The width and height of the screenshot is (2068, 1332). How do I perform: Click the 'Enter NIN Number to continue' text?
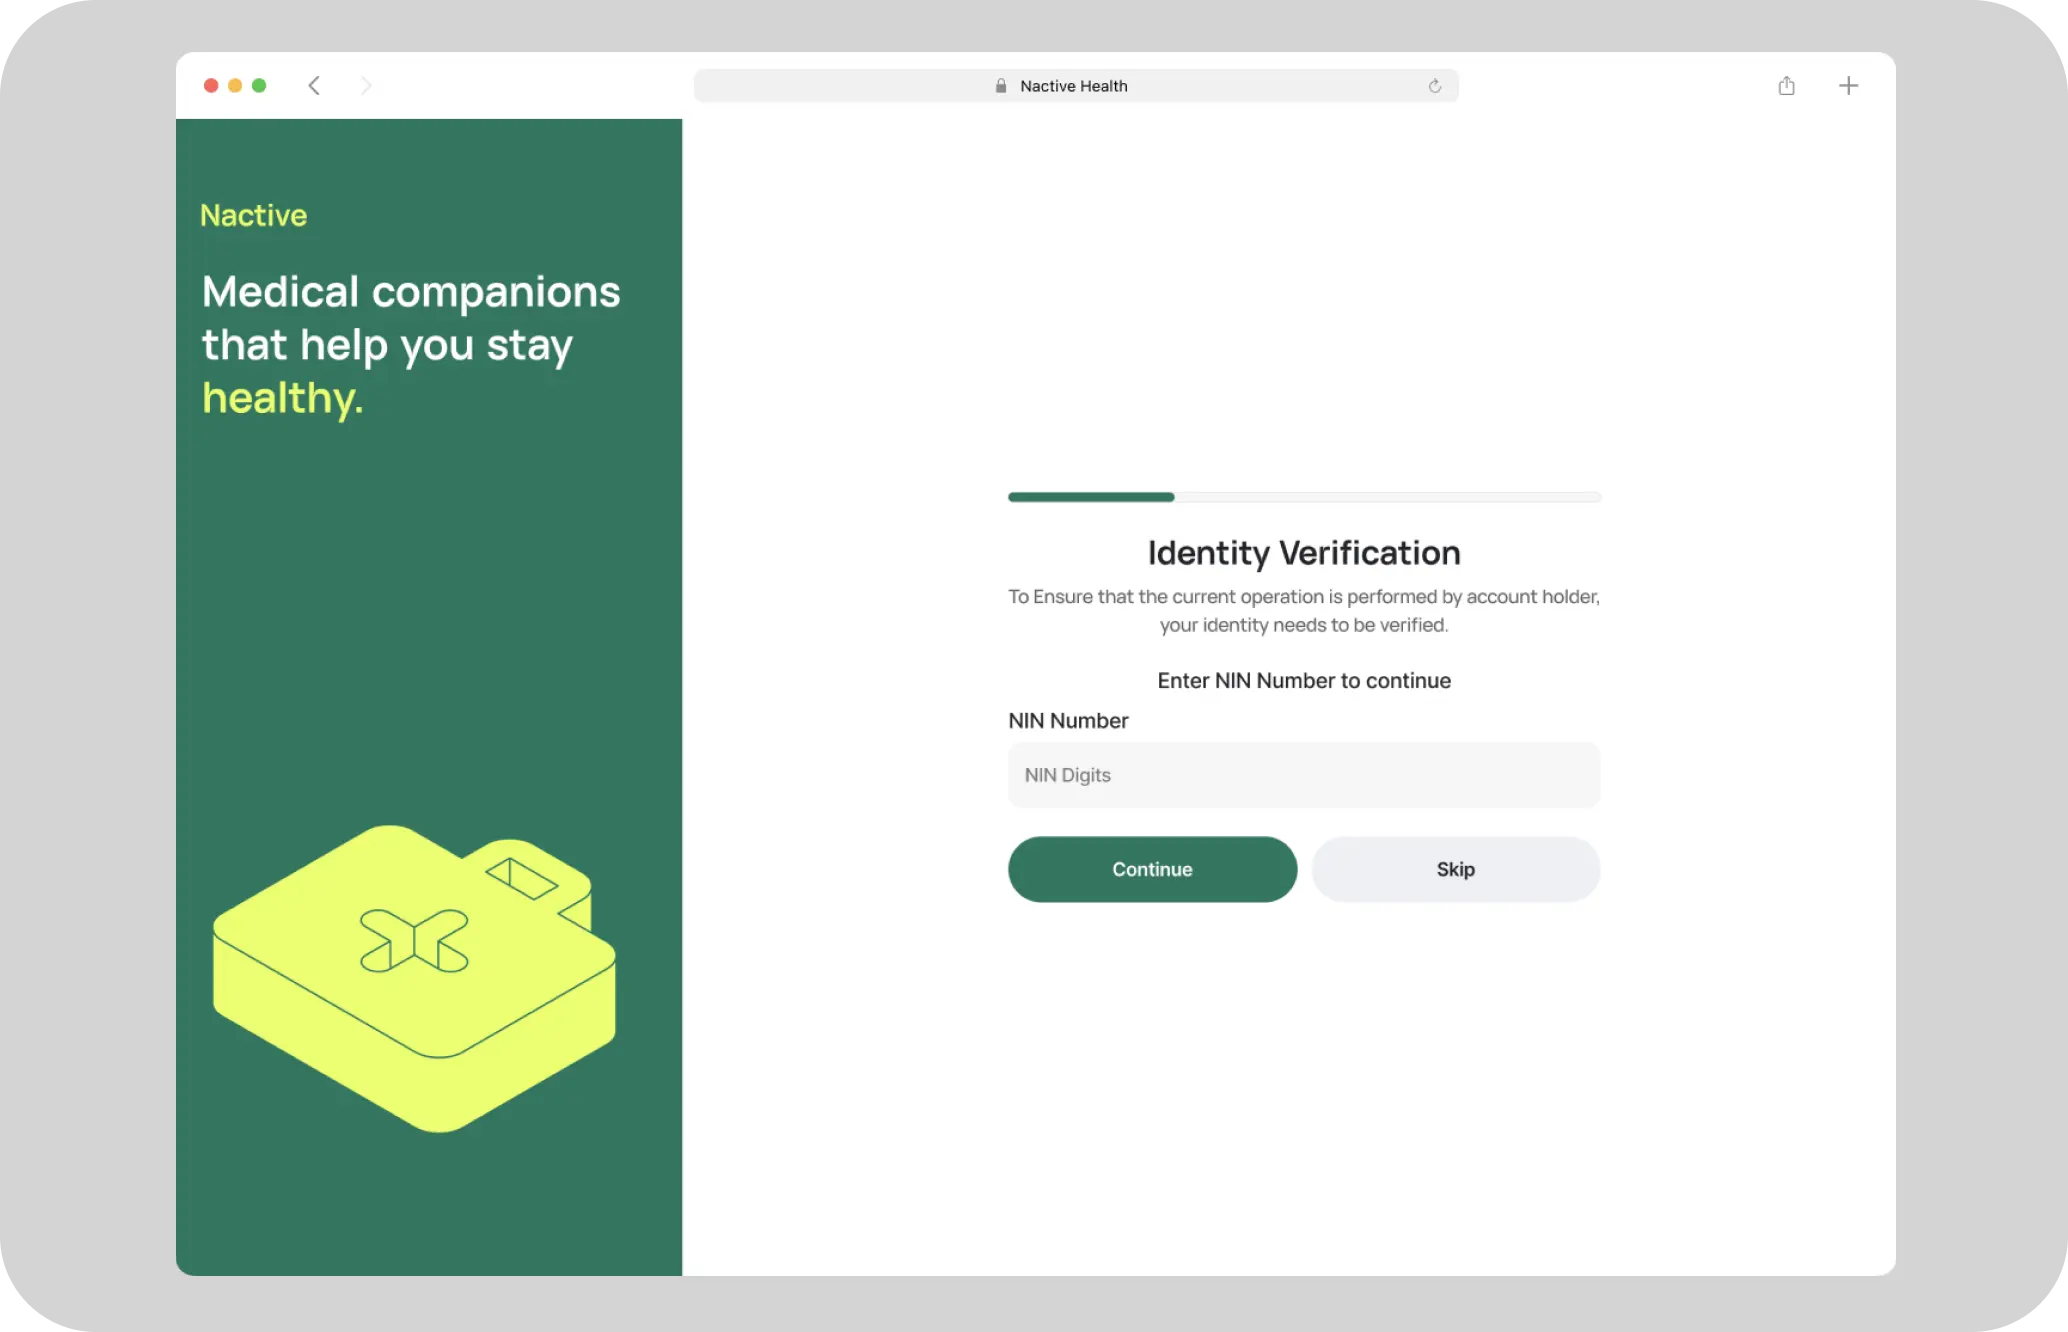(x=1304, y=681)
